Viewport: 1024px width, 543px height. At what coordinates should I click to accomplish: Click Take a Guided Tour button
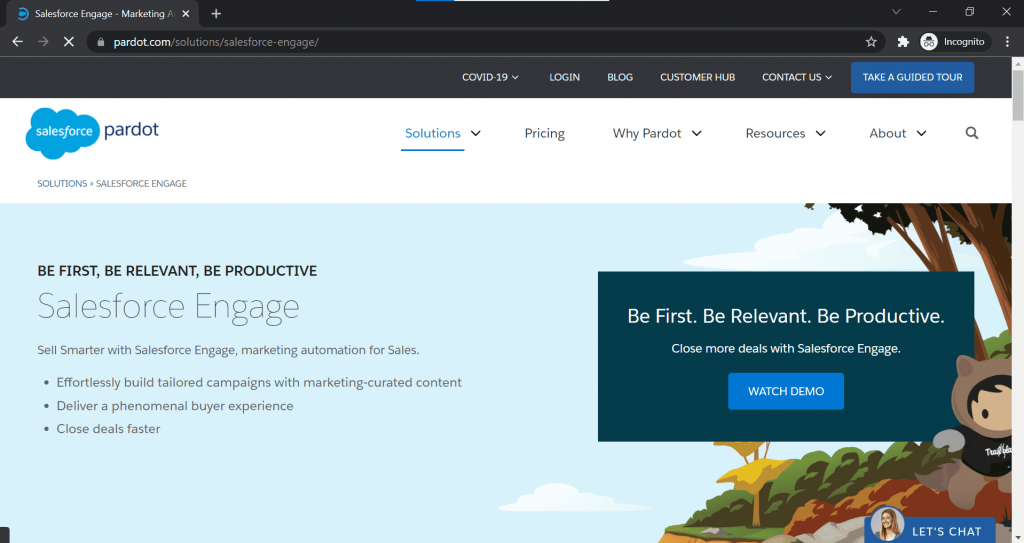pyautogui.click(x=912, y=77)
